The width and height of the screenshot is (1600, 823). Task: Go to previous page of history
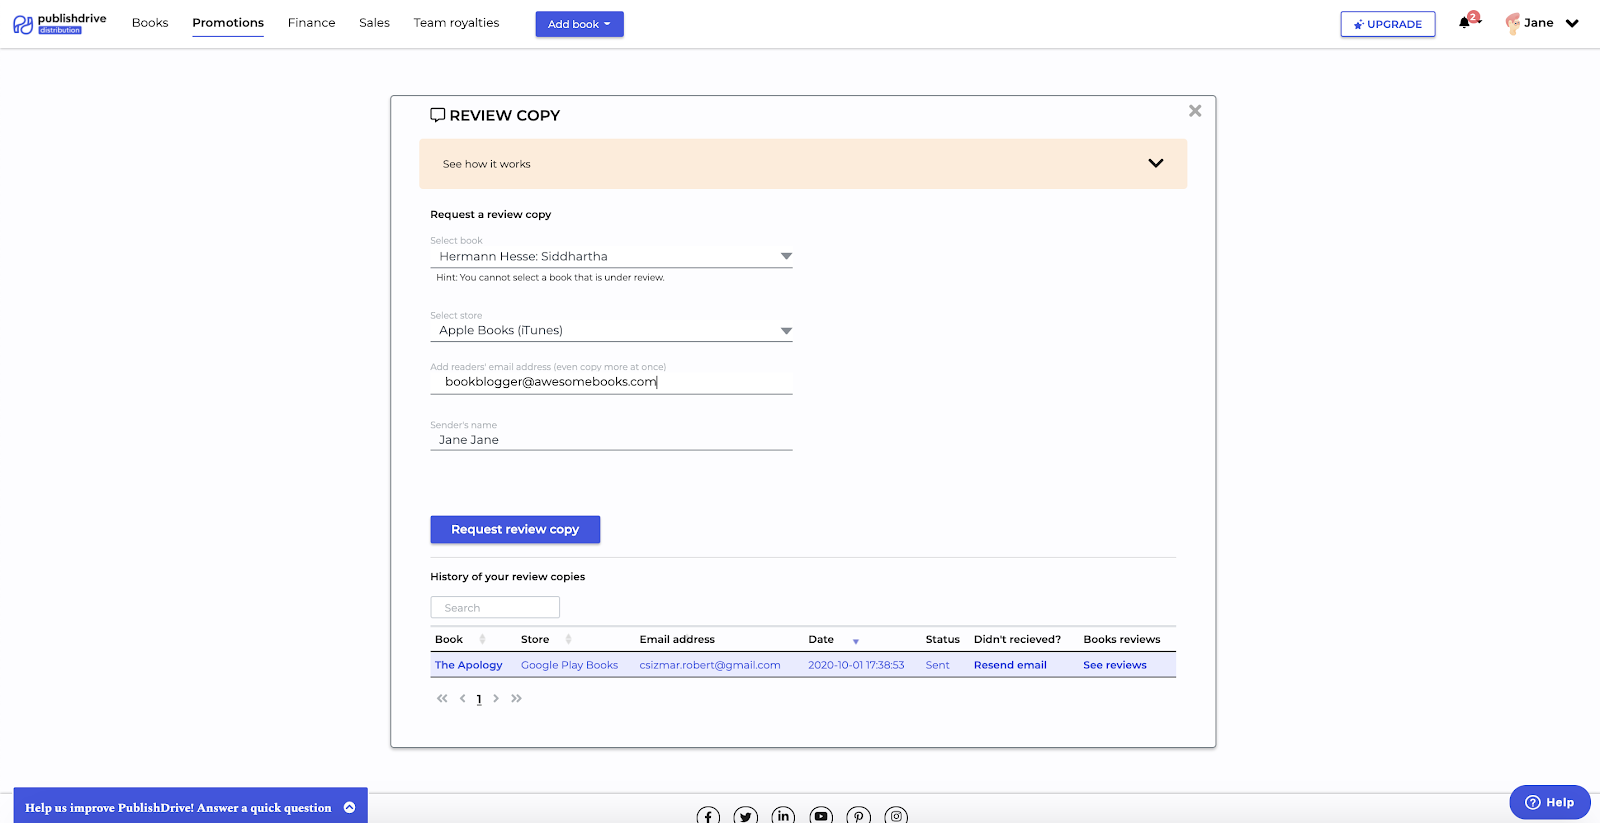point(462,698)
